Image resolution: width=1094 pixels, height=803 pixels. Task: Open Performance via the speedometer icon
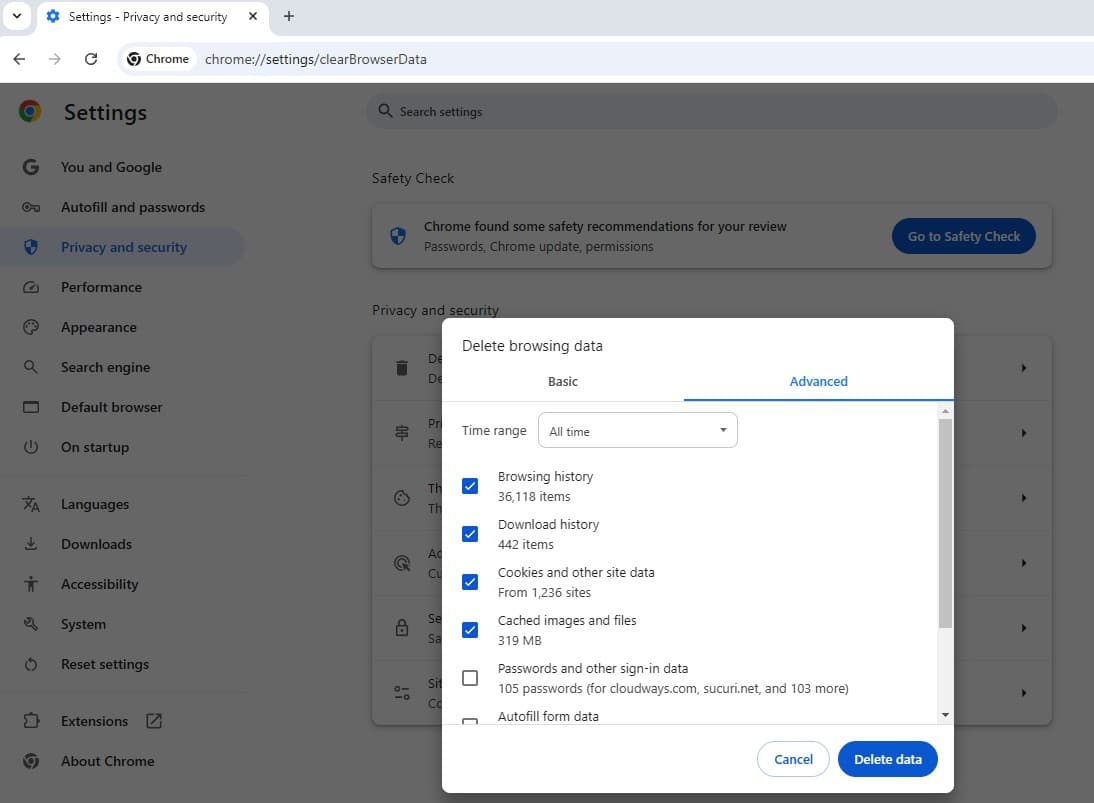tap(30, 287)
